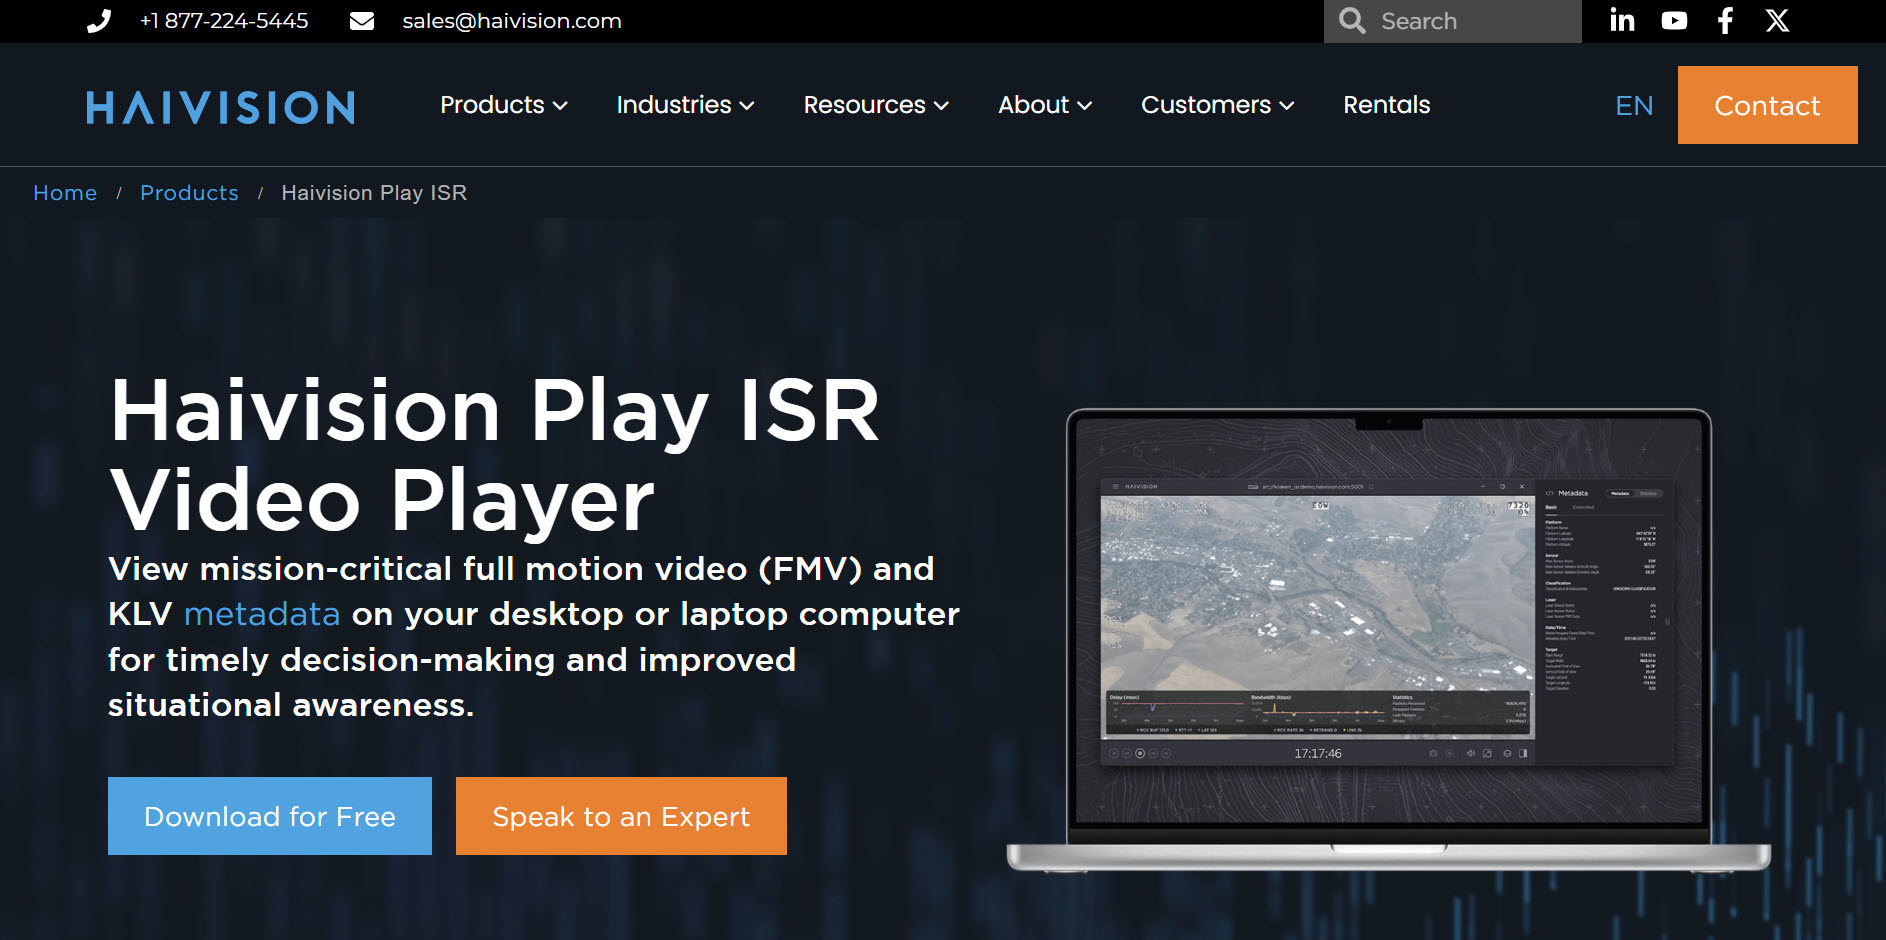This screenshot has height=940, width=1886.
Task: Click the Download for Free button
Action: (270, 816)
